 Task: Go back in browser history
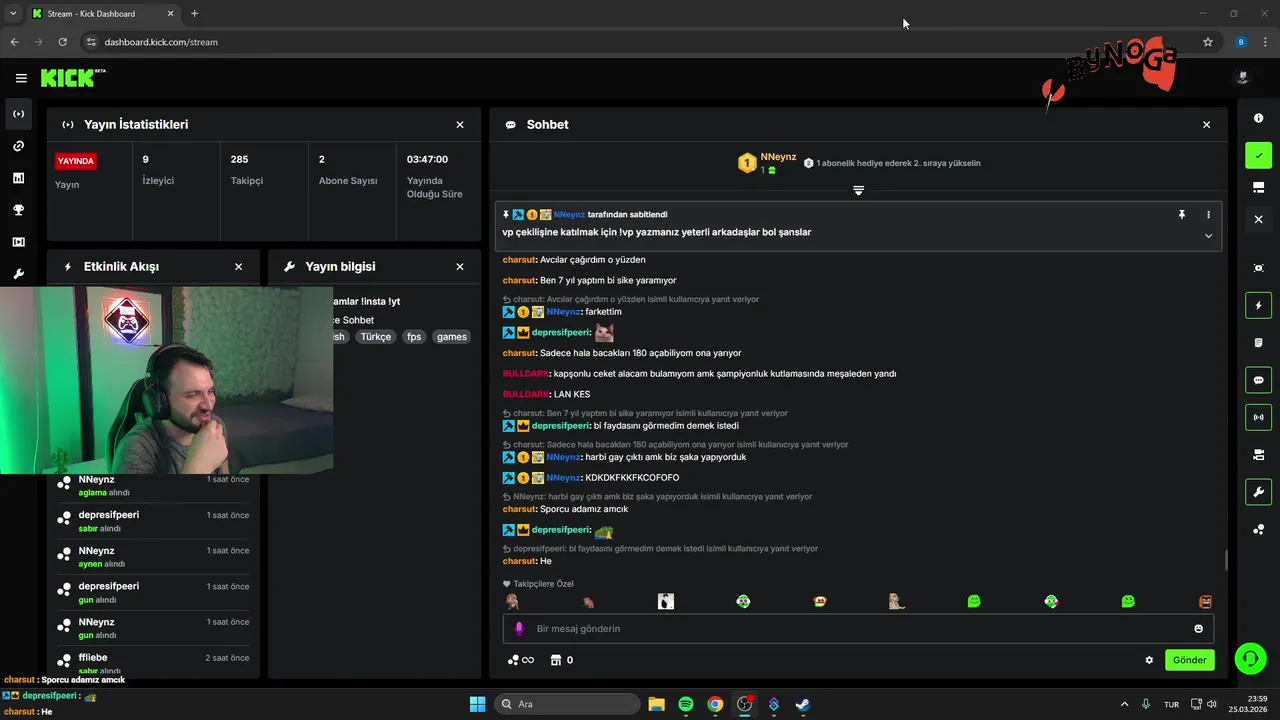click(14, 42)
